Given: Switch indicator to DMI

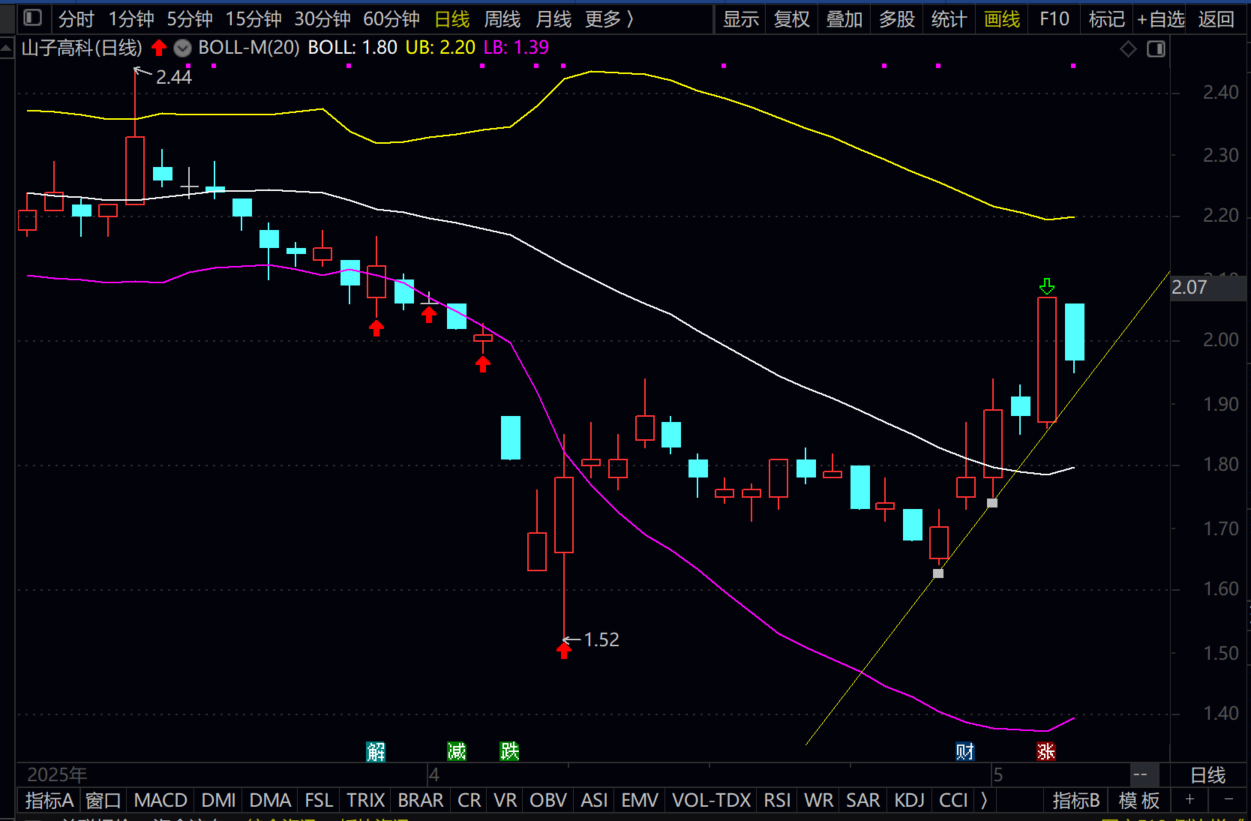Looking at the screenshot, I should click(x=219, y=800).
